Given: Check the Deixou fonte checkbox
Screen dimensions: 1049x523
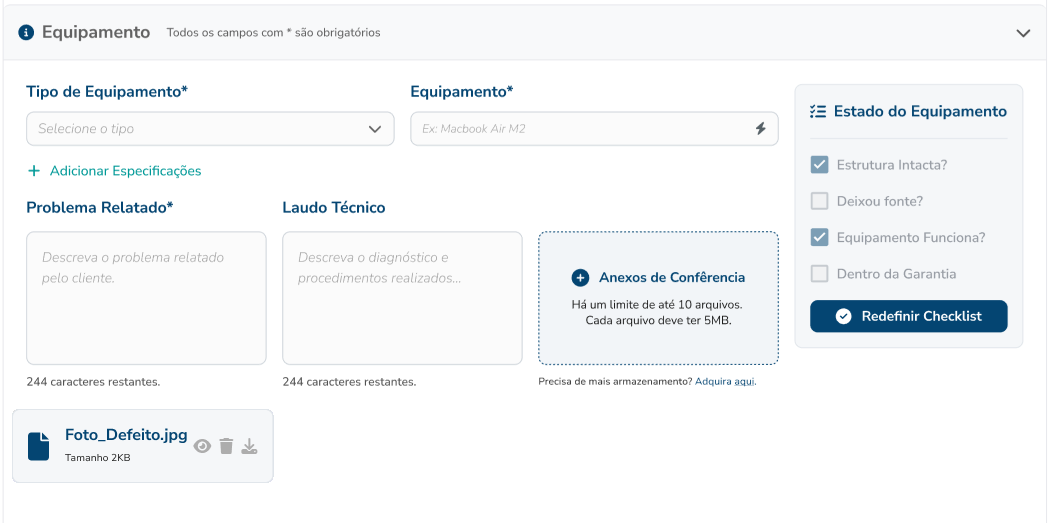Looking at the screenshot, I should click(x=819, y=201).
